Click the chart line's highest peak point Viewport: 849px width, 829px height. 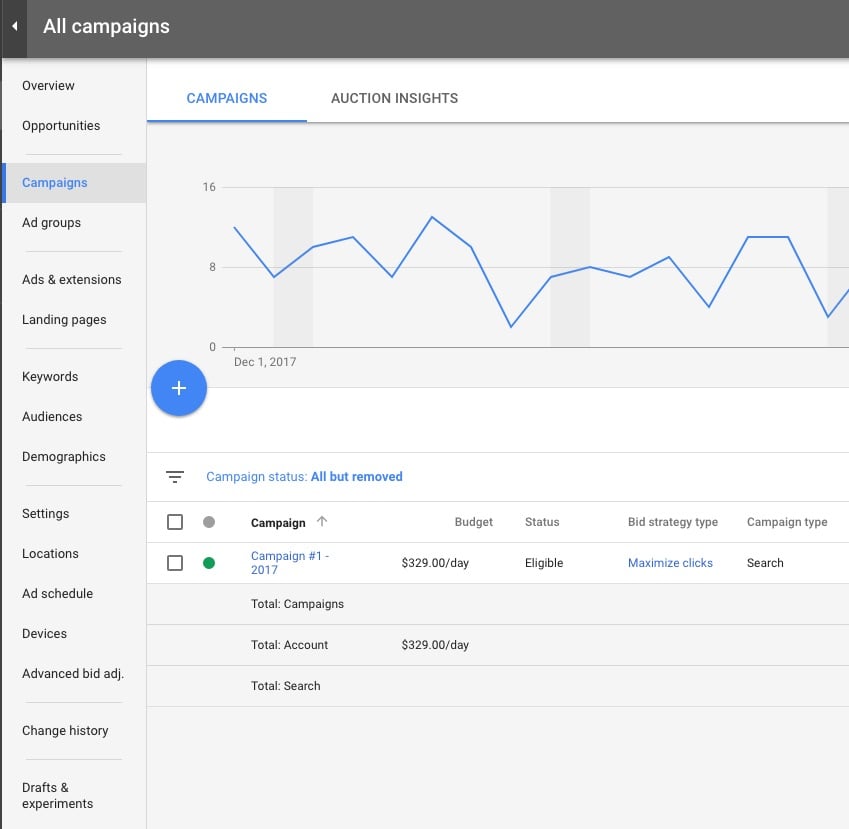click(x=432, y=217)
